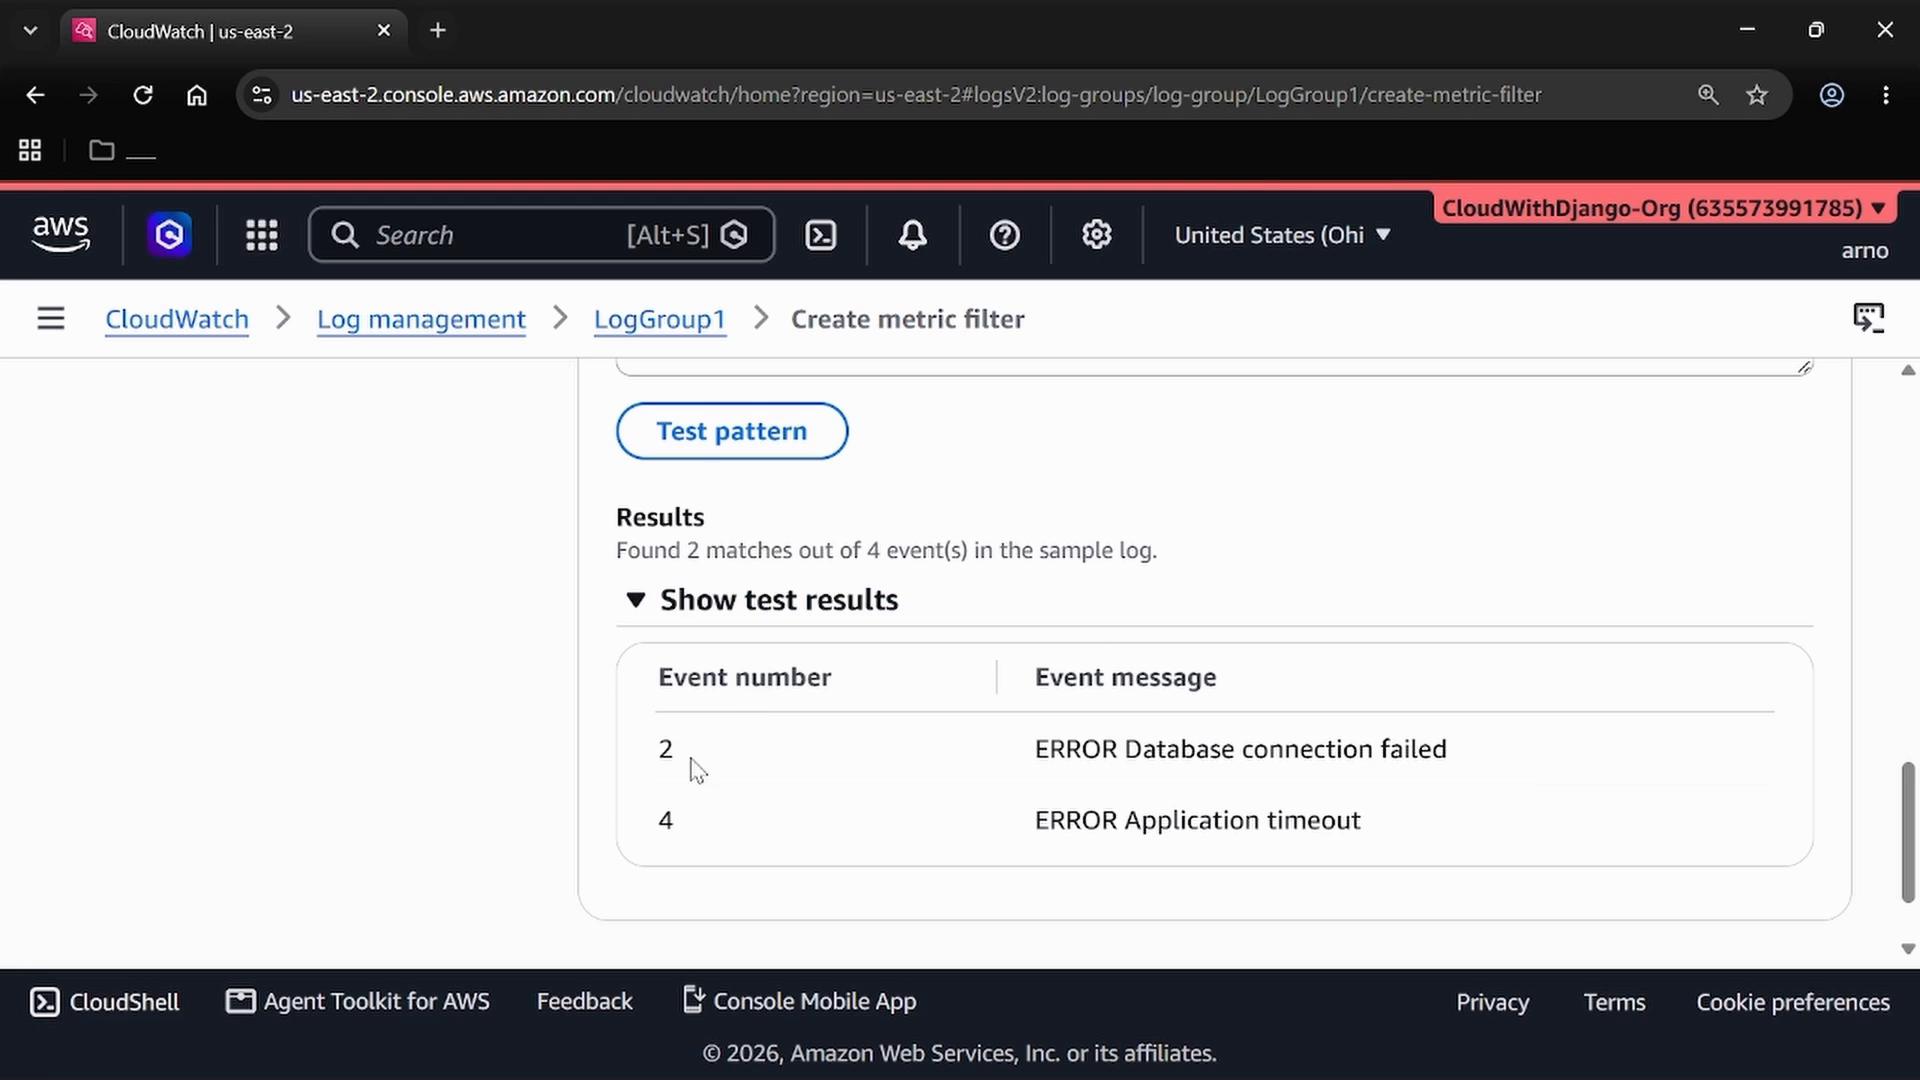The image size is (1920, 1080).
Task: Close the CloudWatch browser tab
Action: pyautogui.click(x=384, y=31)
